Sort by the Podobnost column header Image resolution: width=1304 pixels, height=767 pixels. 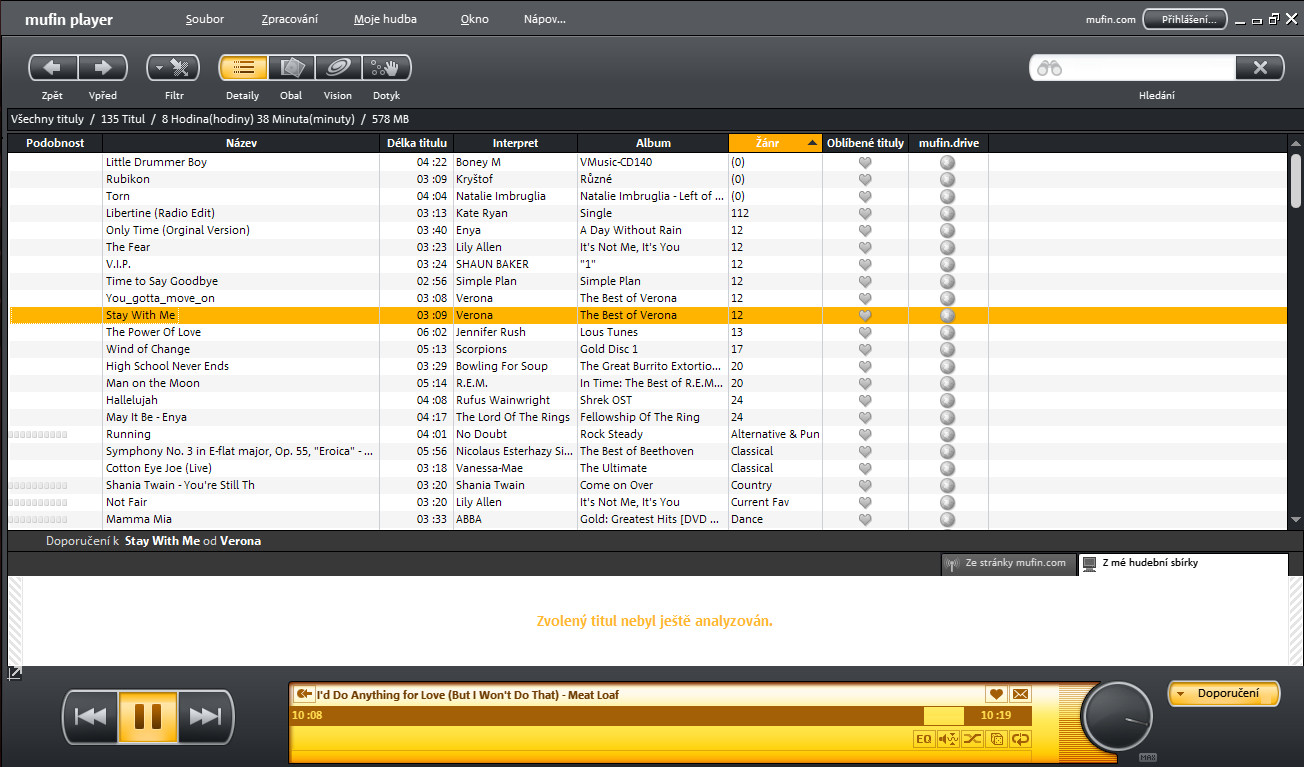[55, 143]
